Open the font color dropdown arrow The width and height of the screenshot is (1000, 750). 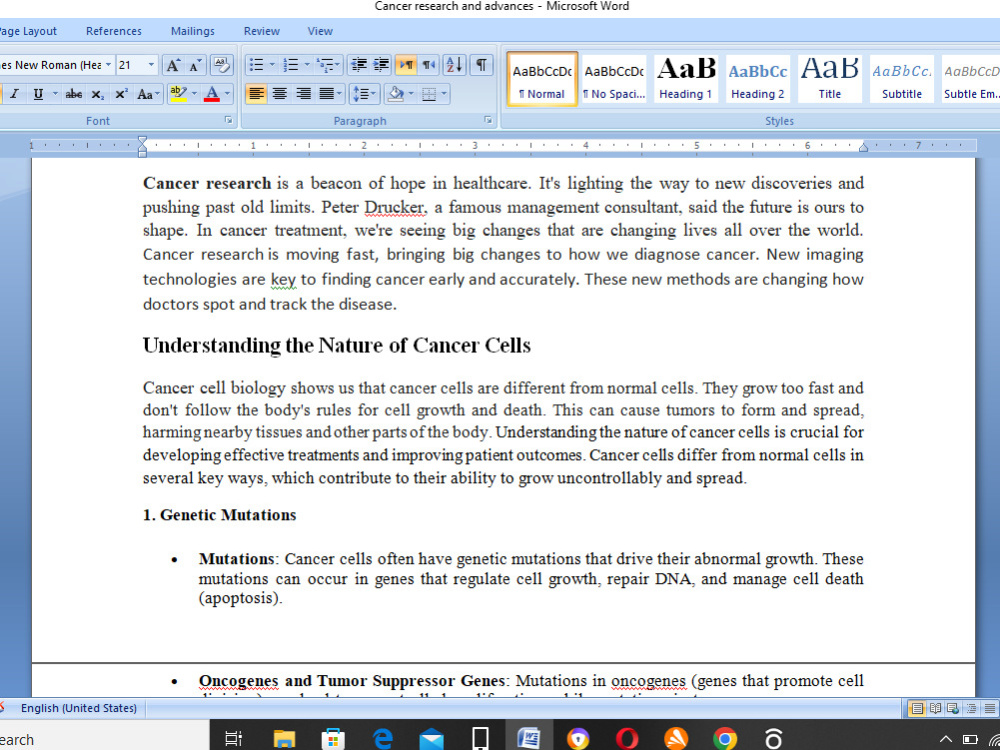pyautogui.click(x=227, y=94)
